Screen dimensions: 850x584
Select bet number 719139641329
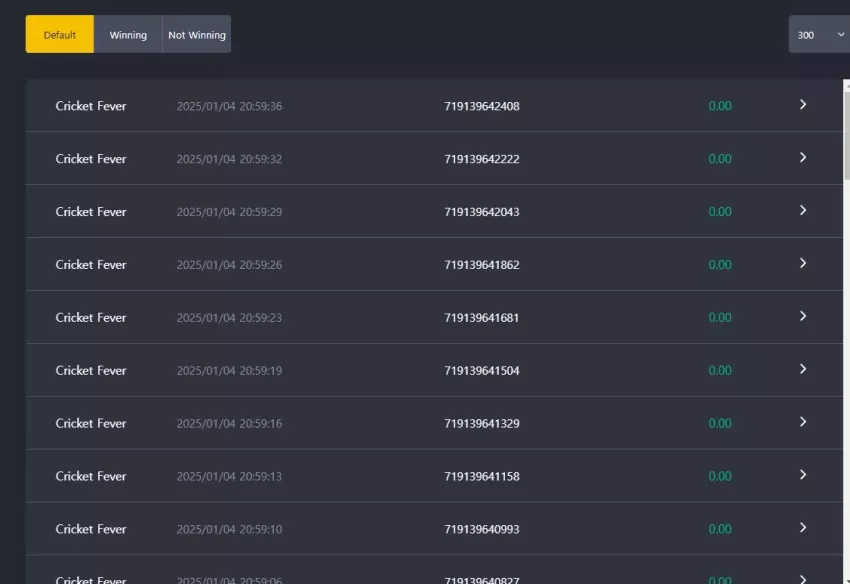click(x=481, y=423)
